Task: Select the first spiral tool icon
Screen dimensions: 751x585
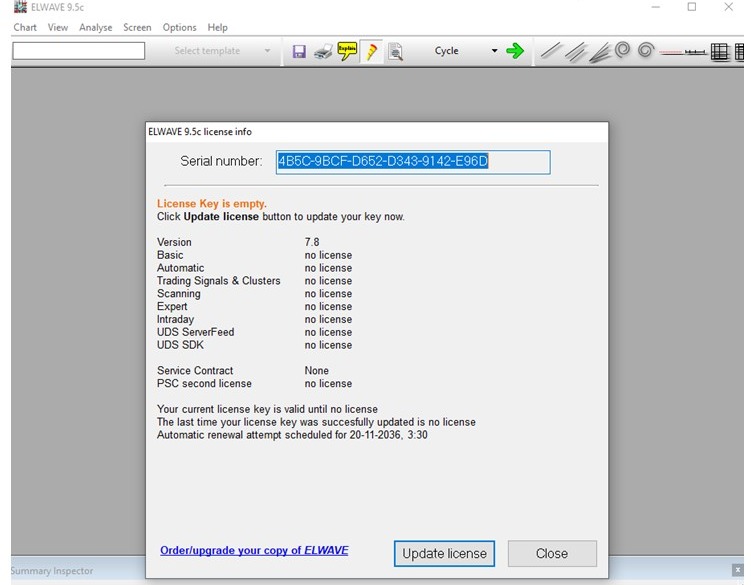Action: click(622, 50)
